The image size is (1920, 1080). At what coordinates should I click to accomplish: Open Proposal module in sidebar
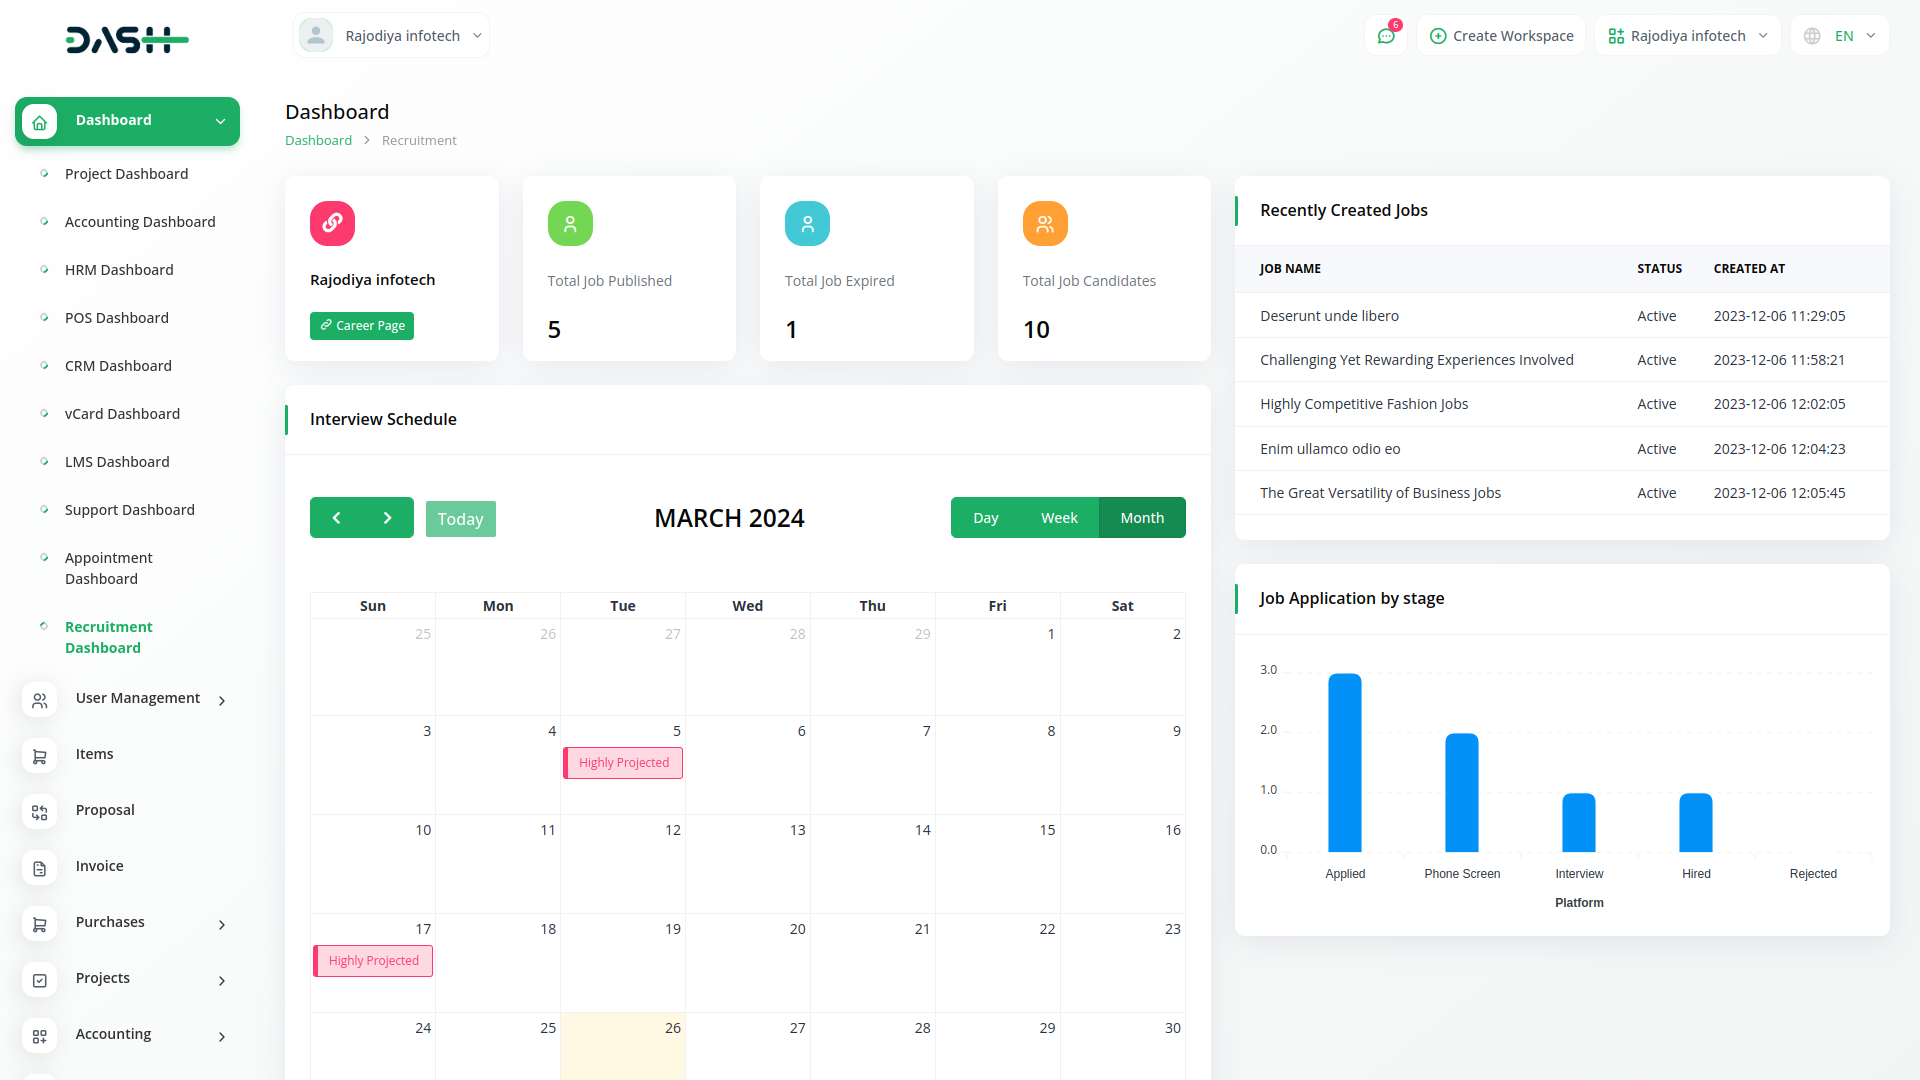pyautogui.click(x=105, y=810)
